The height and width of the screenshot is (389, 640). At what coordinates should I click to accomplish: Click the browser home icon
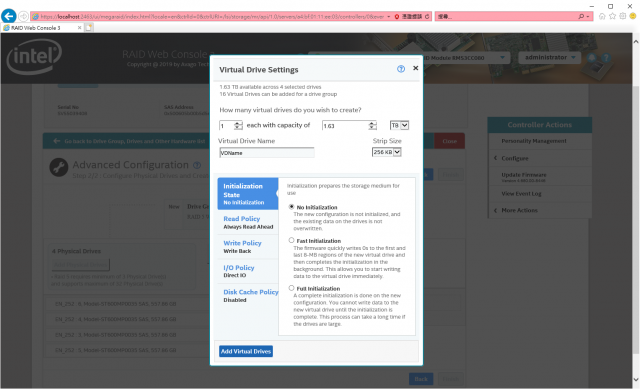click(x=602, y=16)
